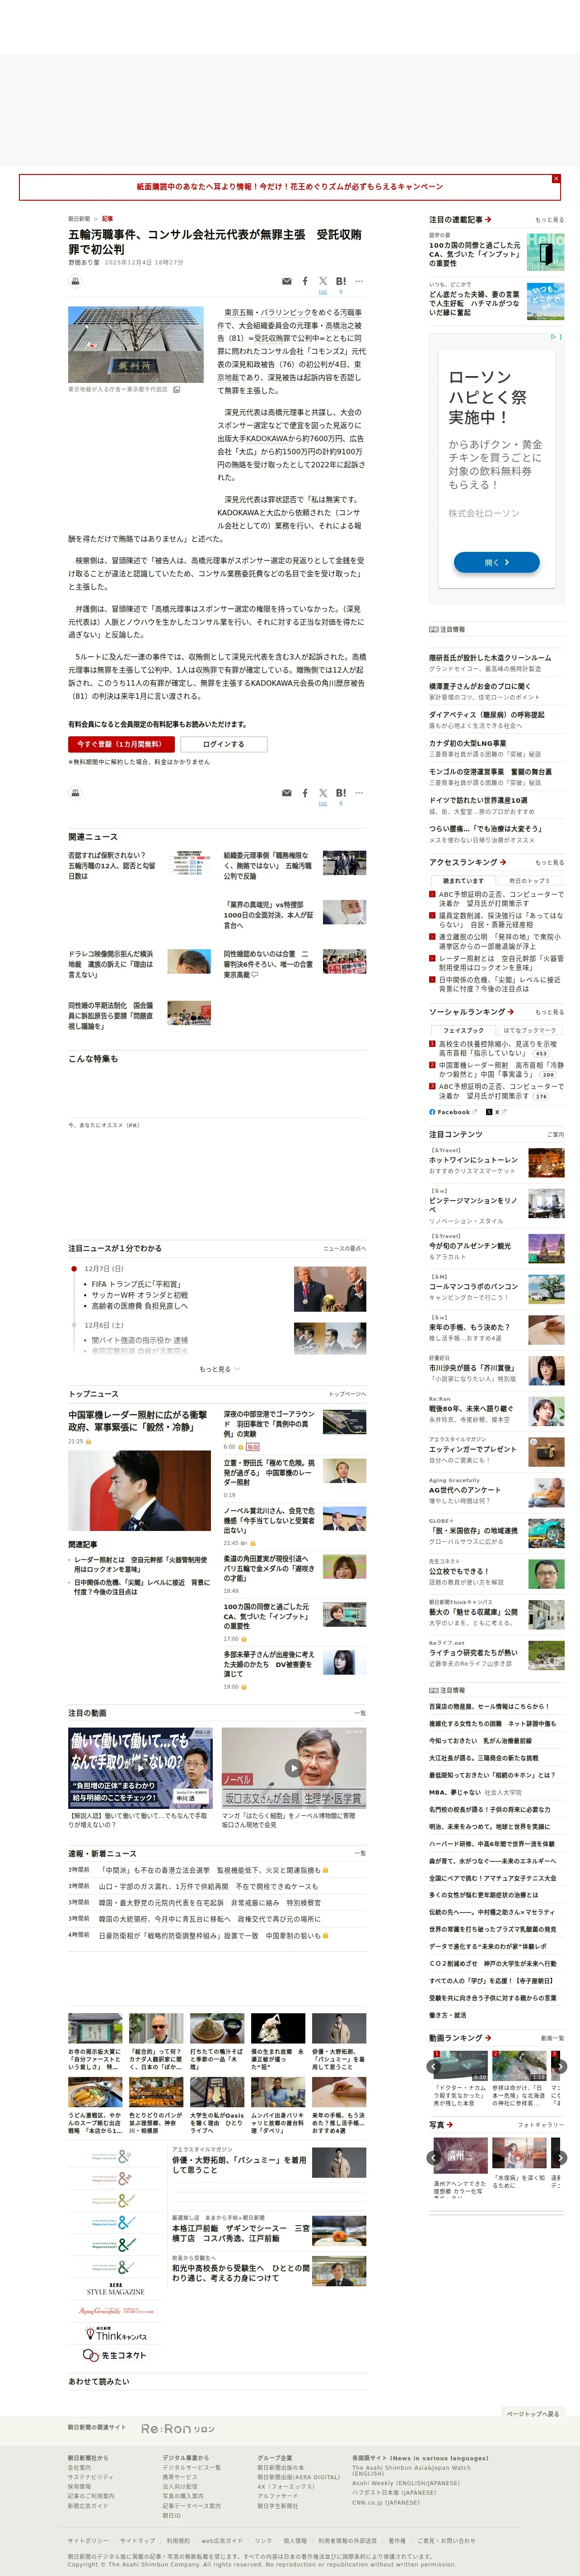580x2576 pixels.
Task: Open 動画一覧 link
Action: (x=552, y=2038)
